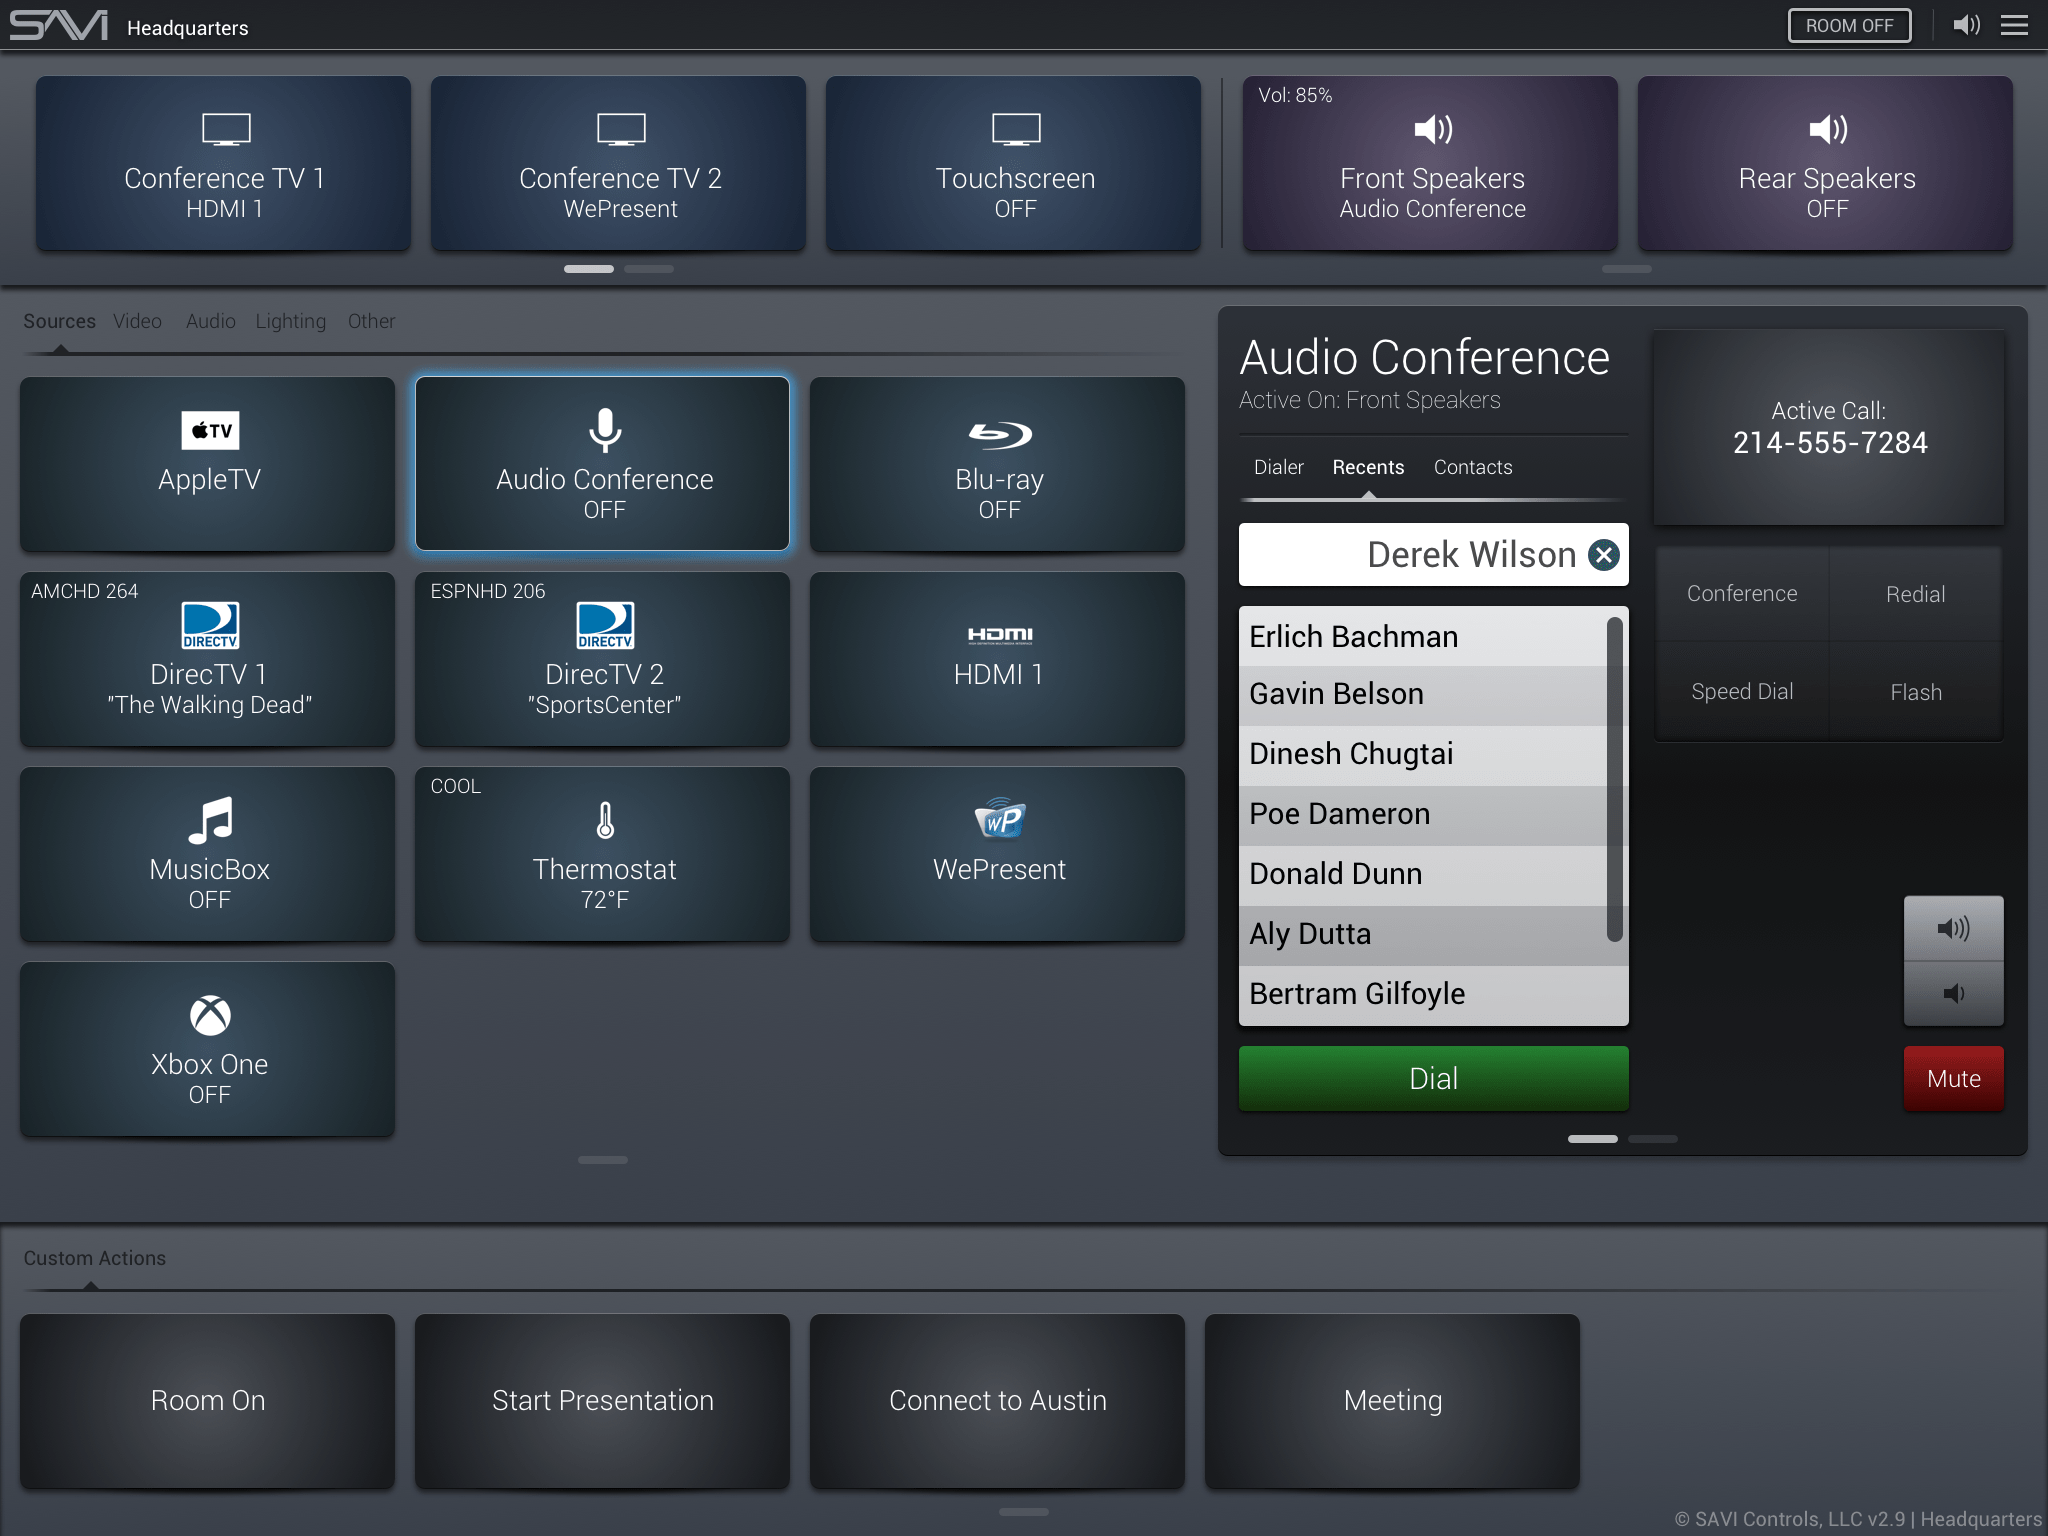Viewport: 2048px width, 1536px height.
Task: Tap the microphone icon on Audio Conference tile
Action: click(602, 432)
